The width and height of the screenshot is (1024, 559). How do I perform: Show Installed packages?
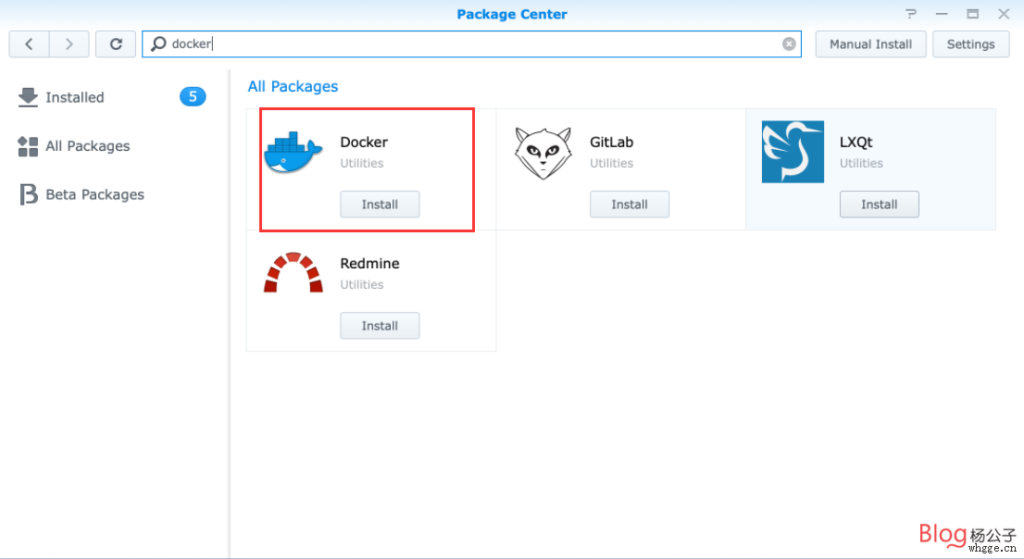74,97
